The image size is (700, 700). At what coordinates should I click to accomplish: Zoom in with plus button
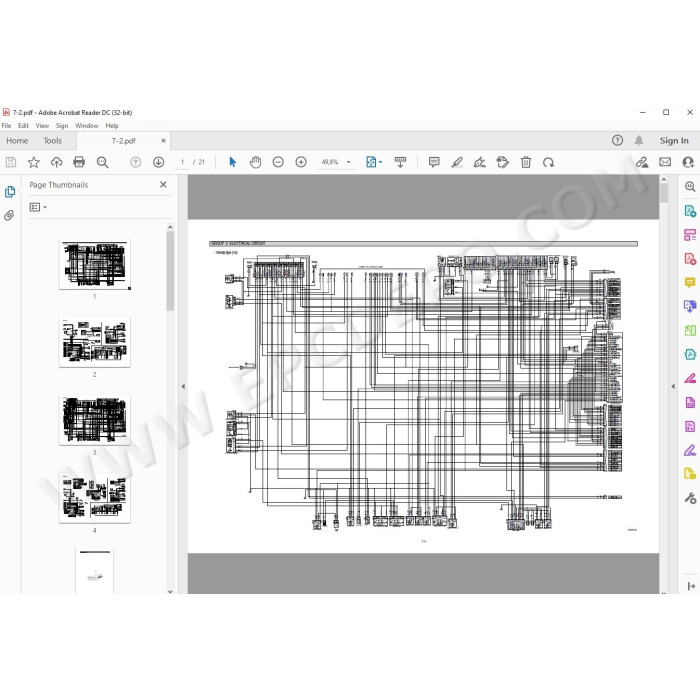[x=301, y=162]
